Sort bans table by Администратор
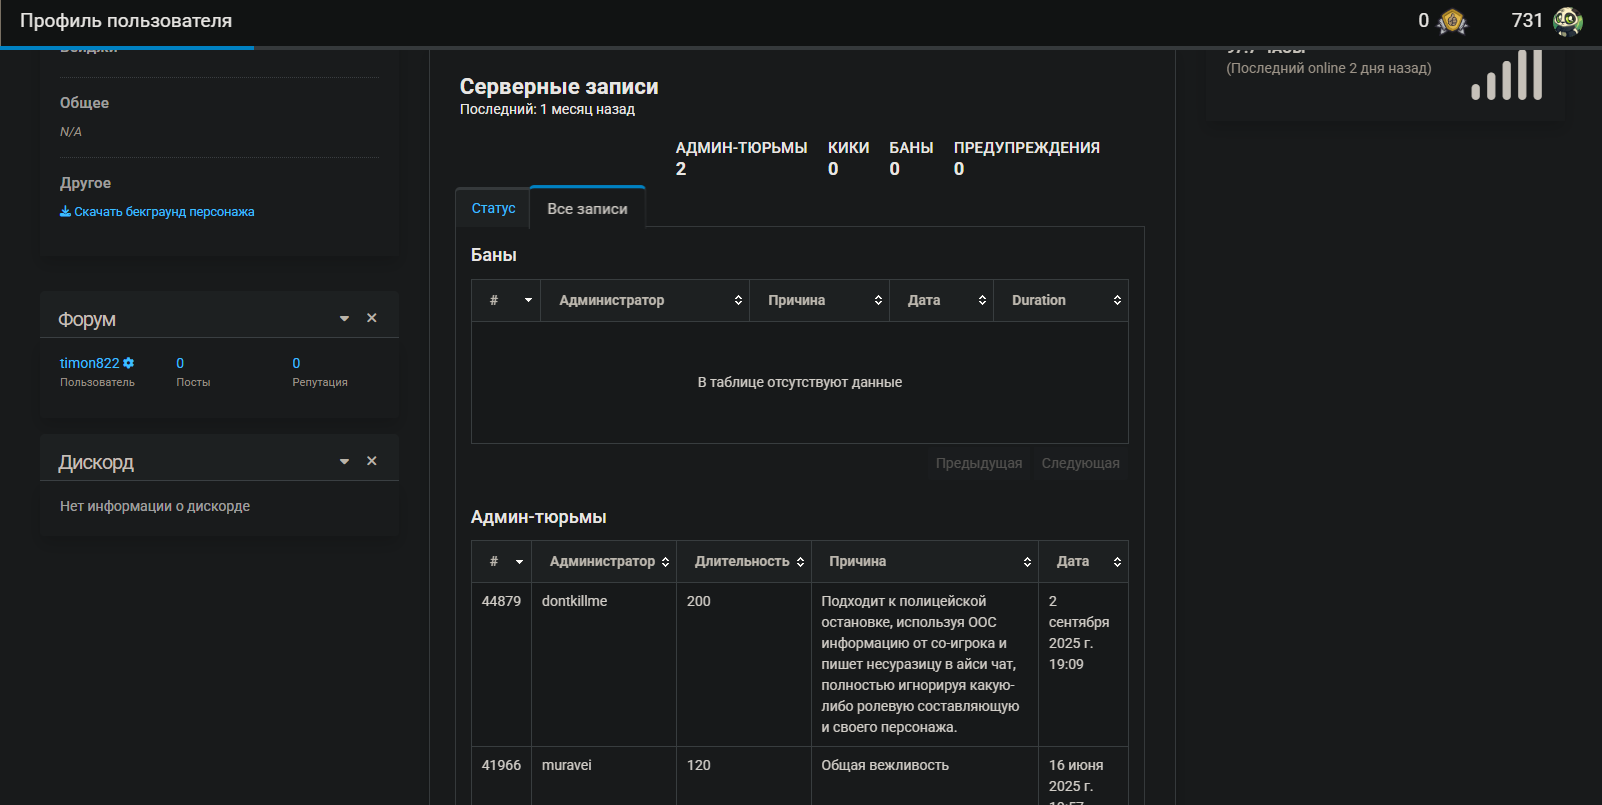1602x805 pixels. pyautogui.click(x=645, y=300)
